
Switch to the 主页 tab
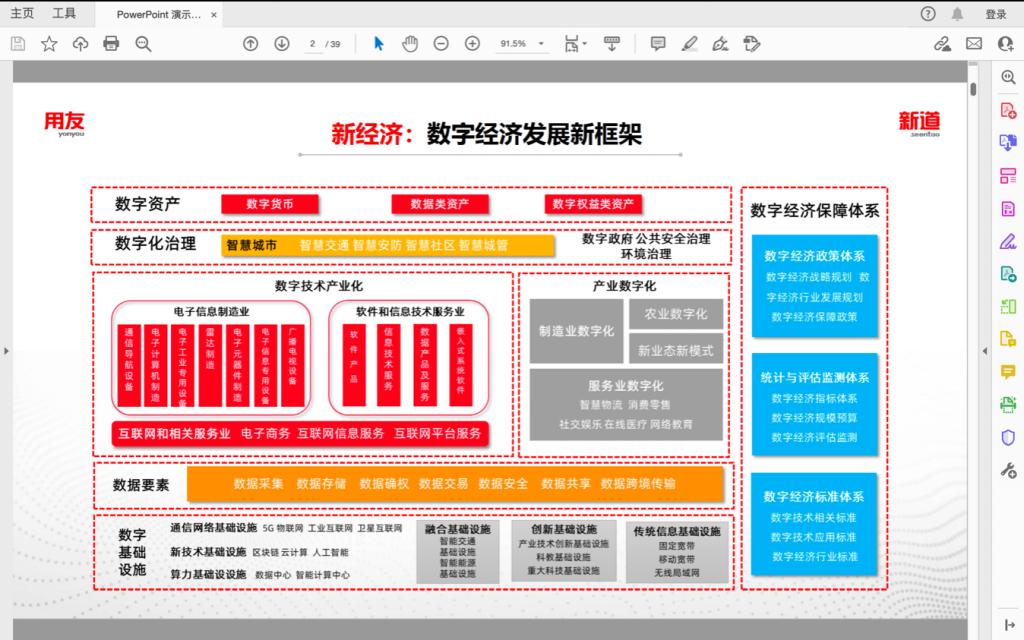[22, 14]
